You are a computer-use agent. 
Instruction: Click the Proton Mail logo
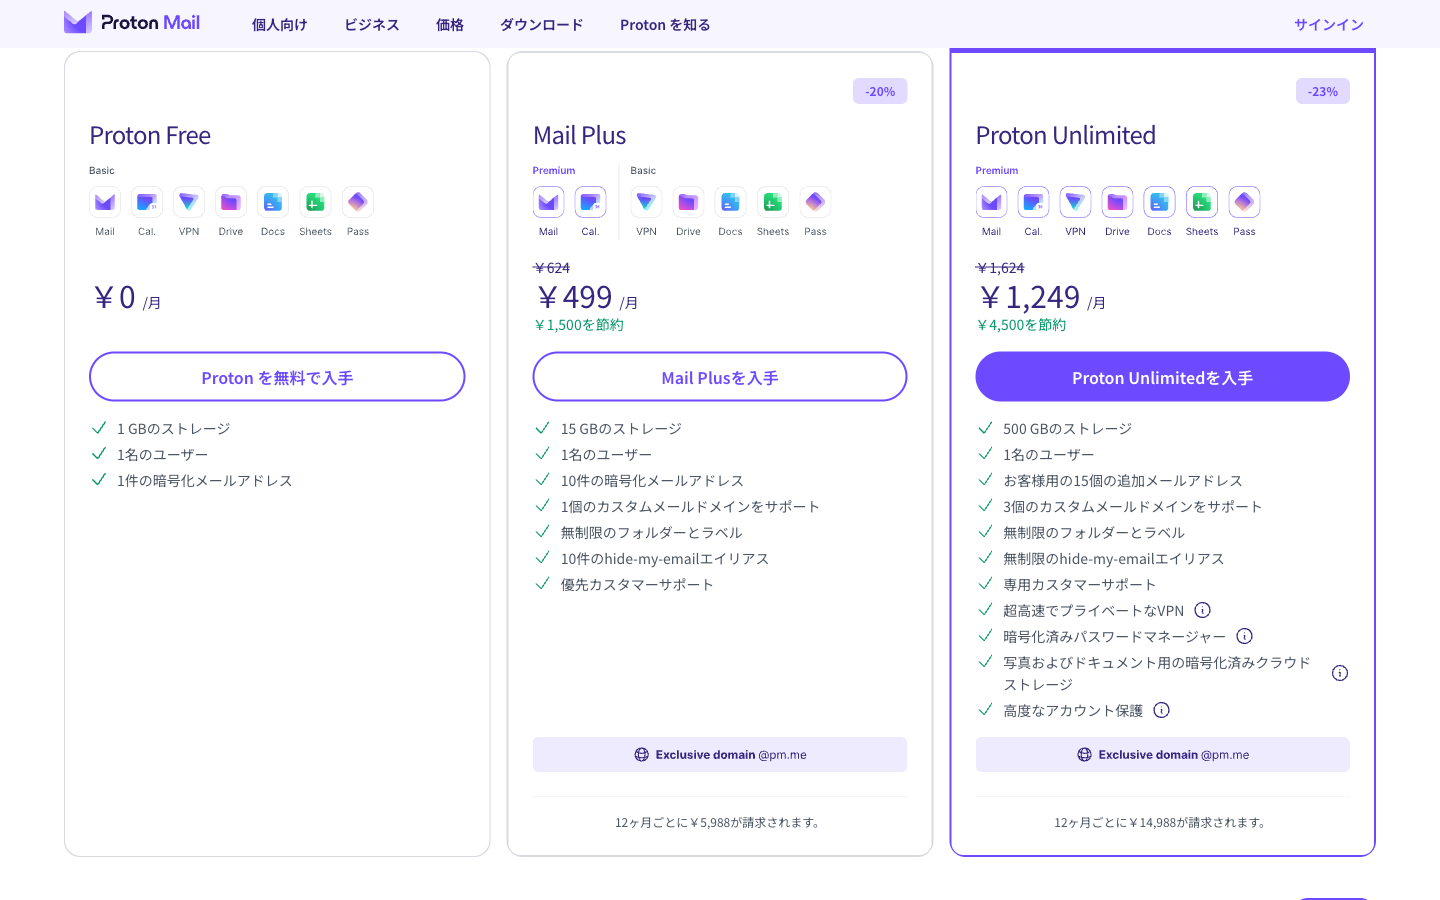[132, 22]
